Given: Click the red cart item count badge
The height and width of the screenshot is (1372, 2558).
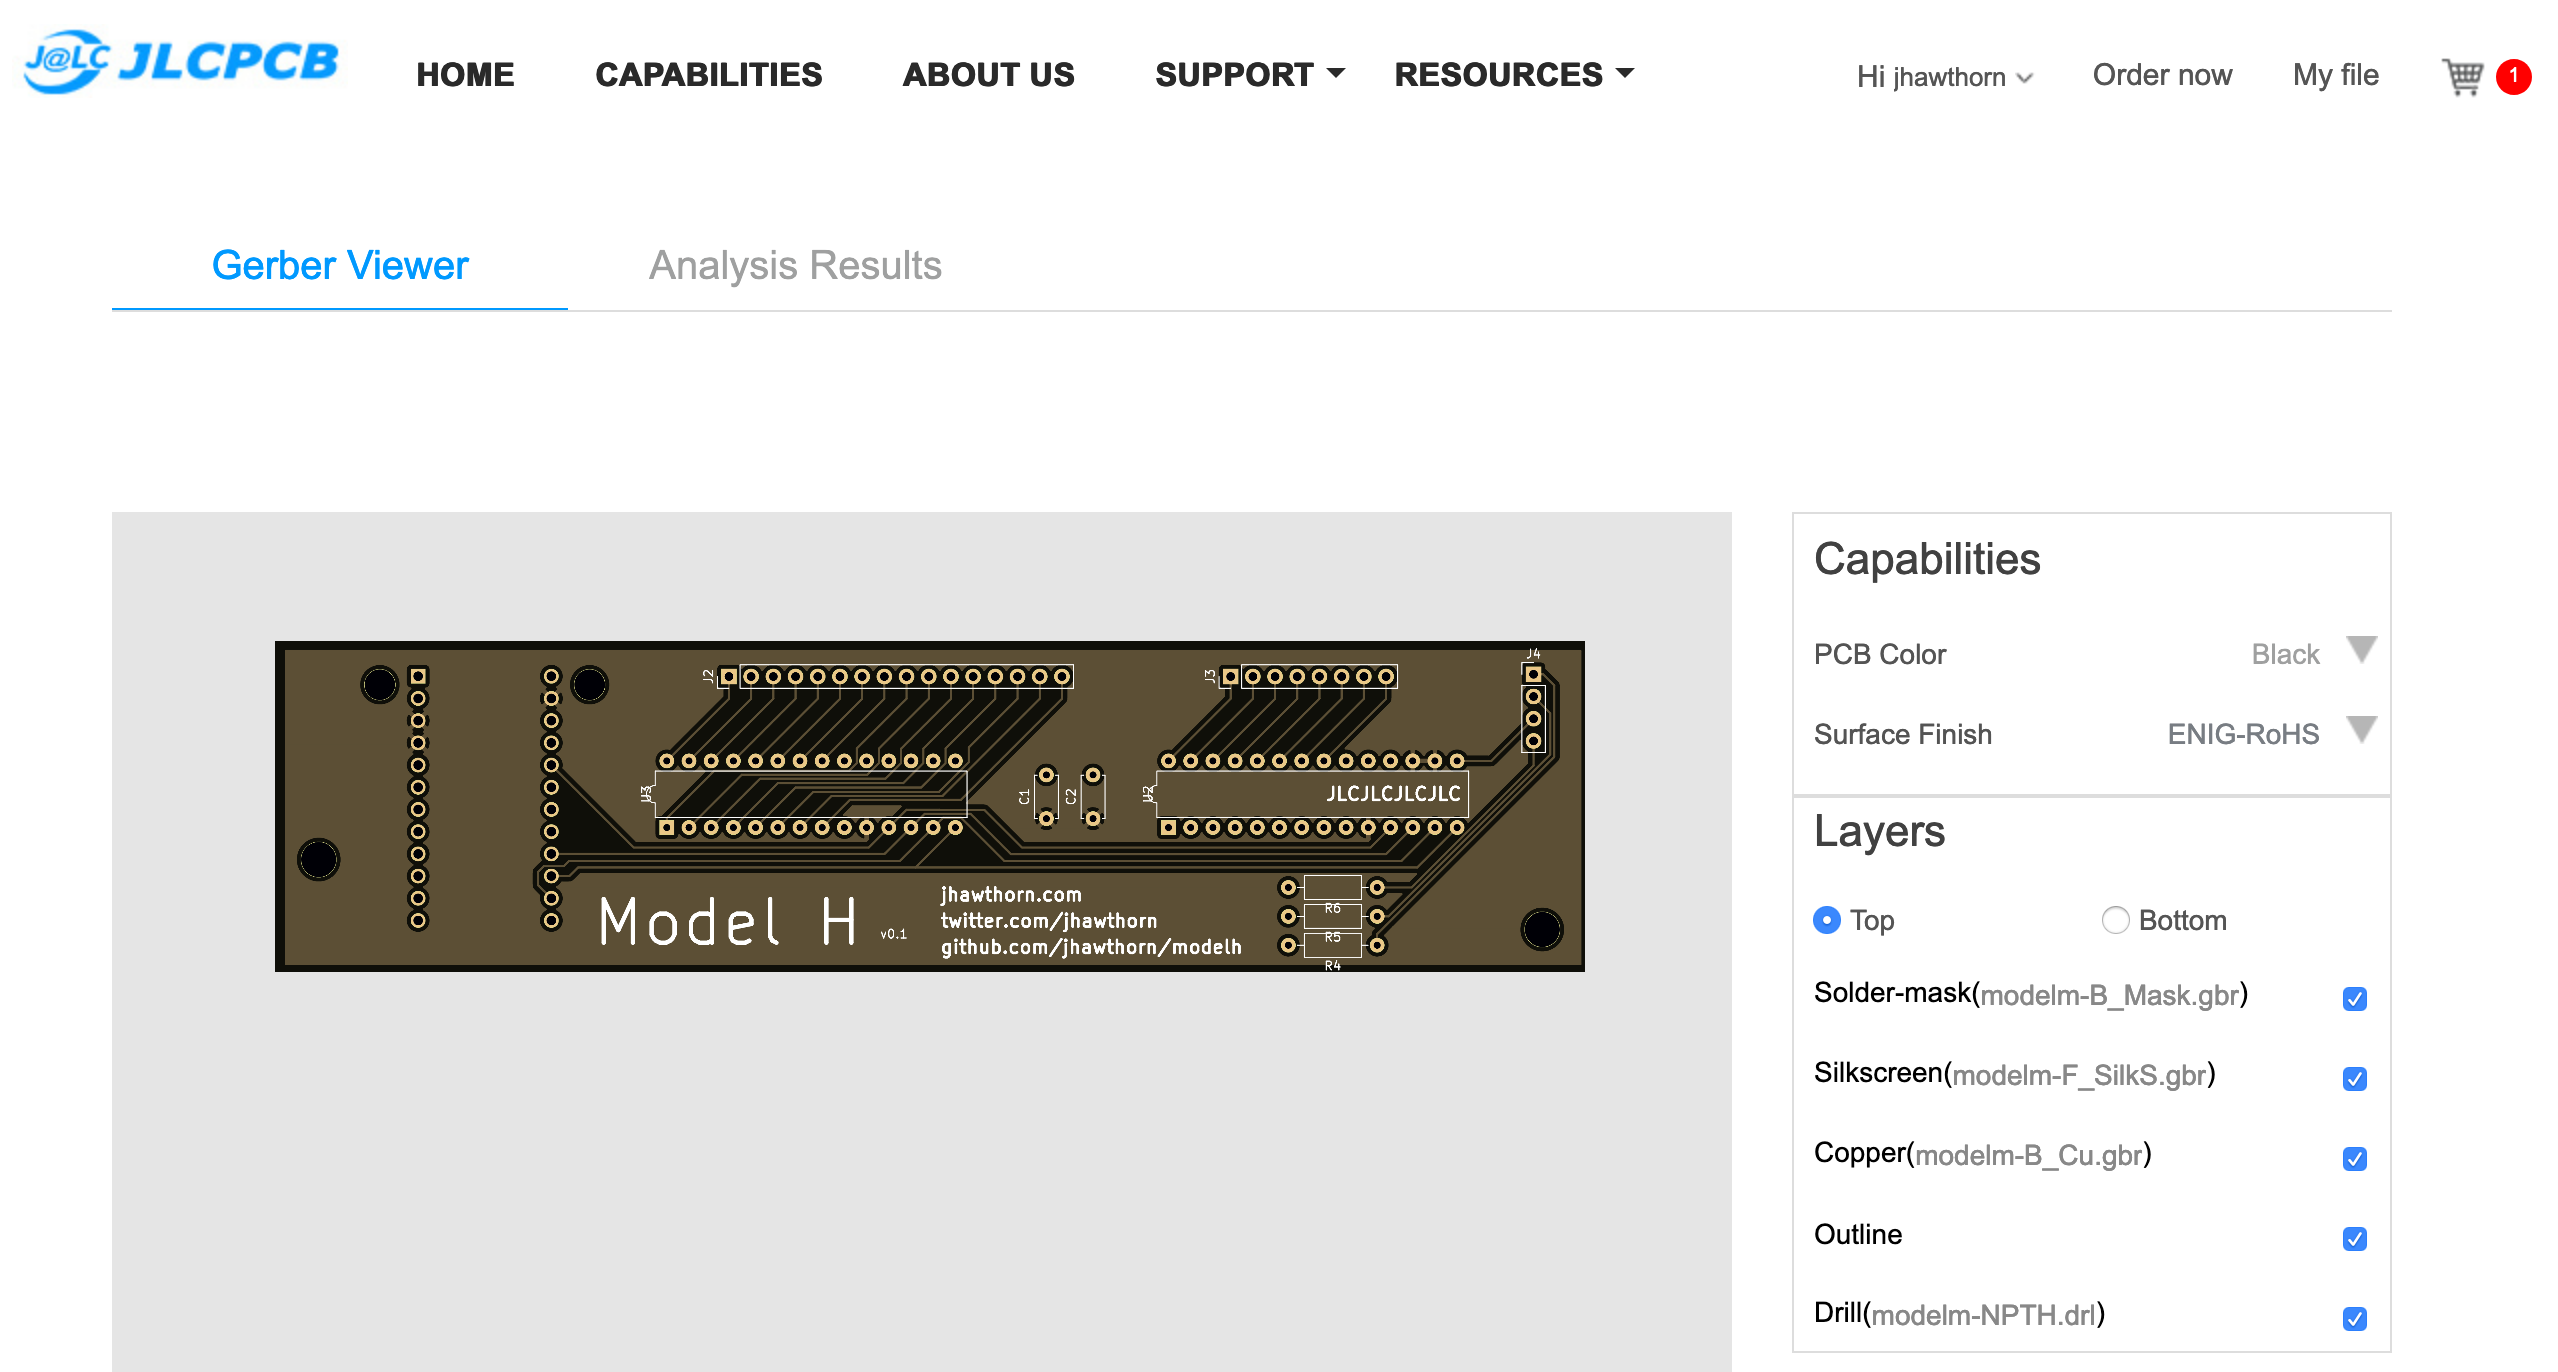Looking at the screenshot, I should [x=2512, y=76].
